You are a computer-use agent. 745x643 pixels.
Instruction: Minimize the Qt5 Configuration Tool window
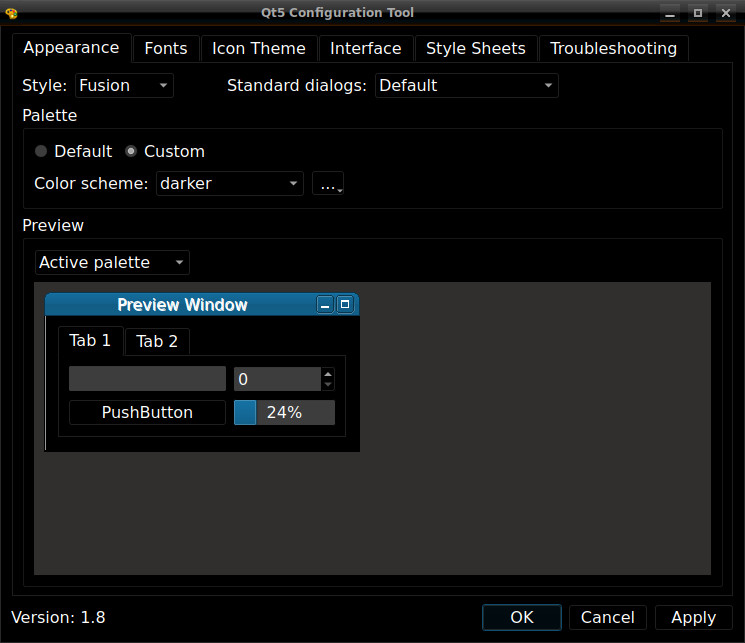click(670, 13)
